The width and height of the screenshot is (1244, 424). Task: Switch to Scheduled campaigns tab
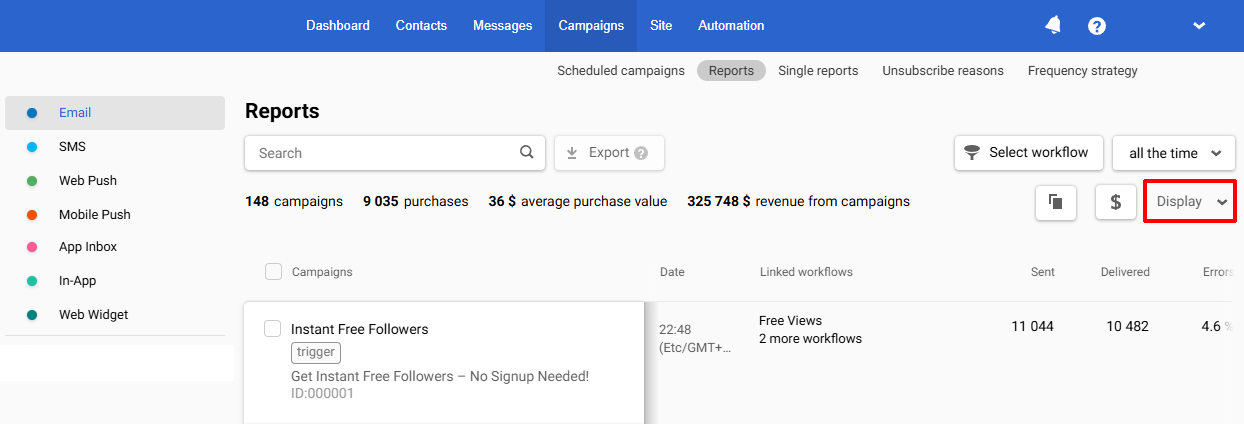(621, 71)
